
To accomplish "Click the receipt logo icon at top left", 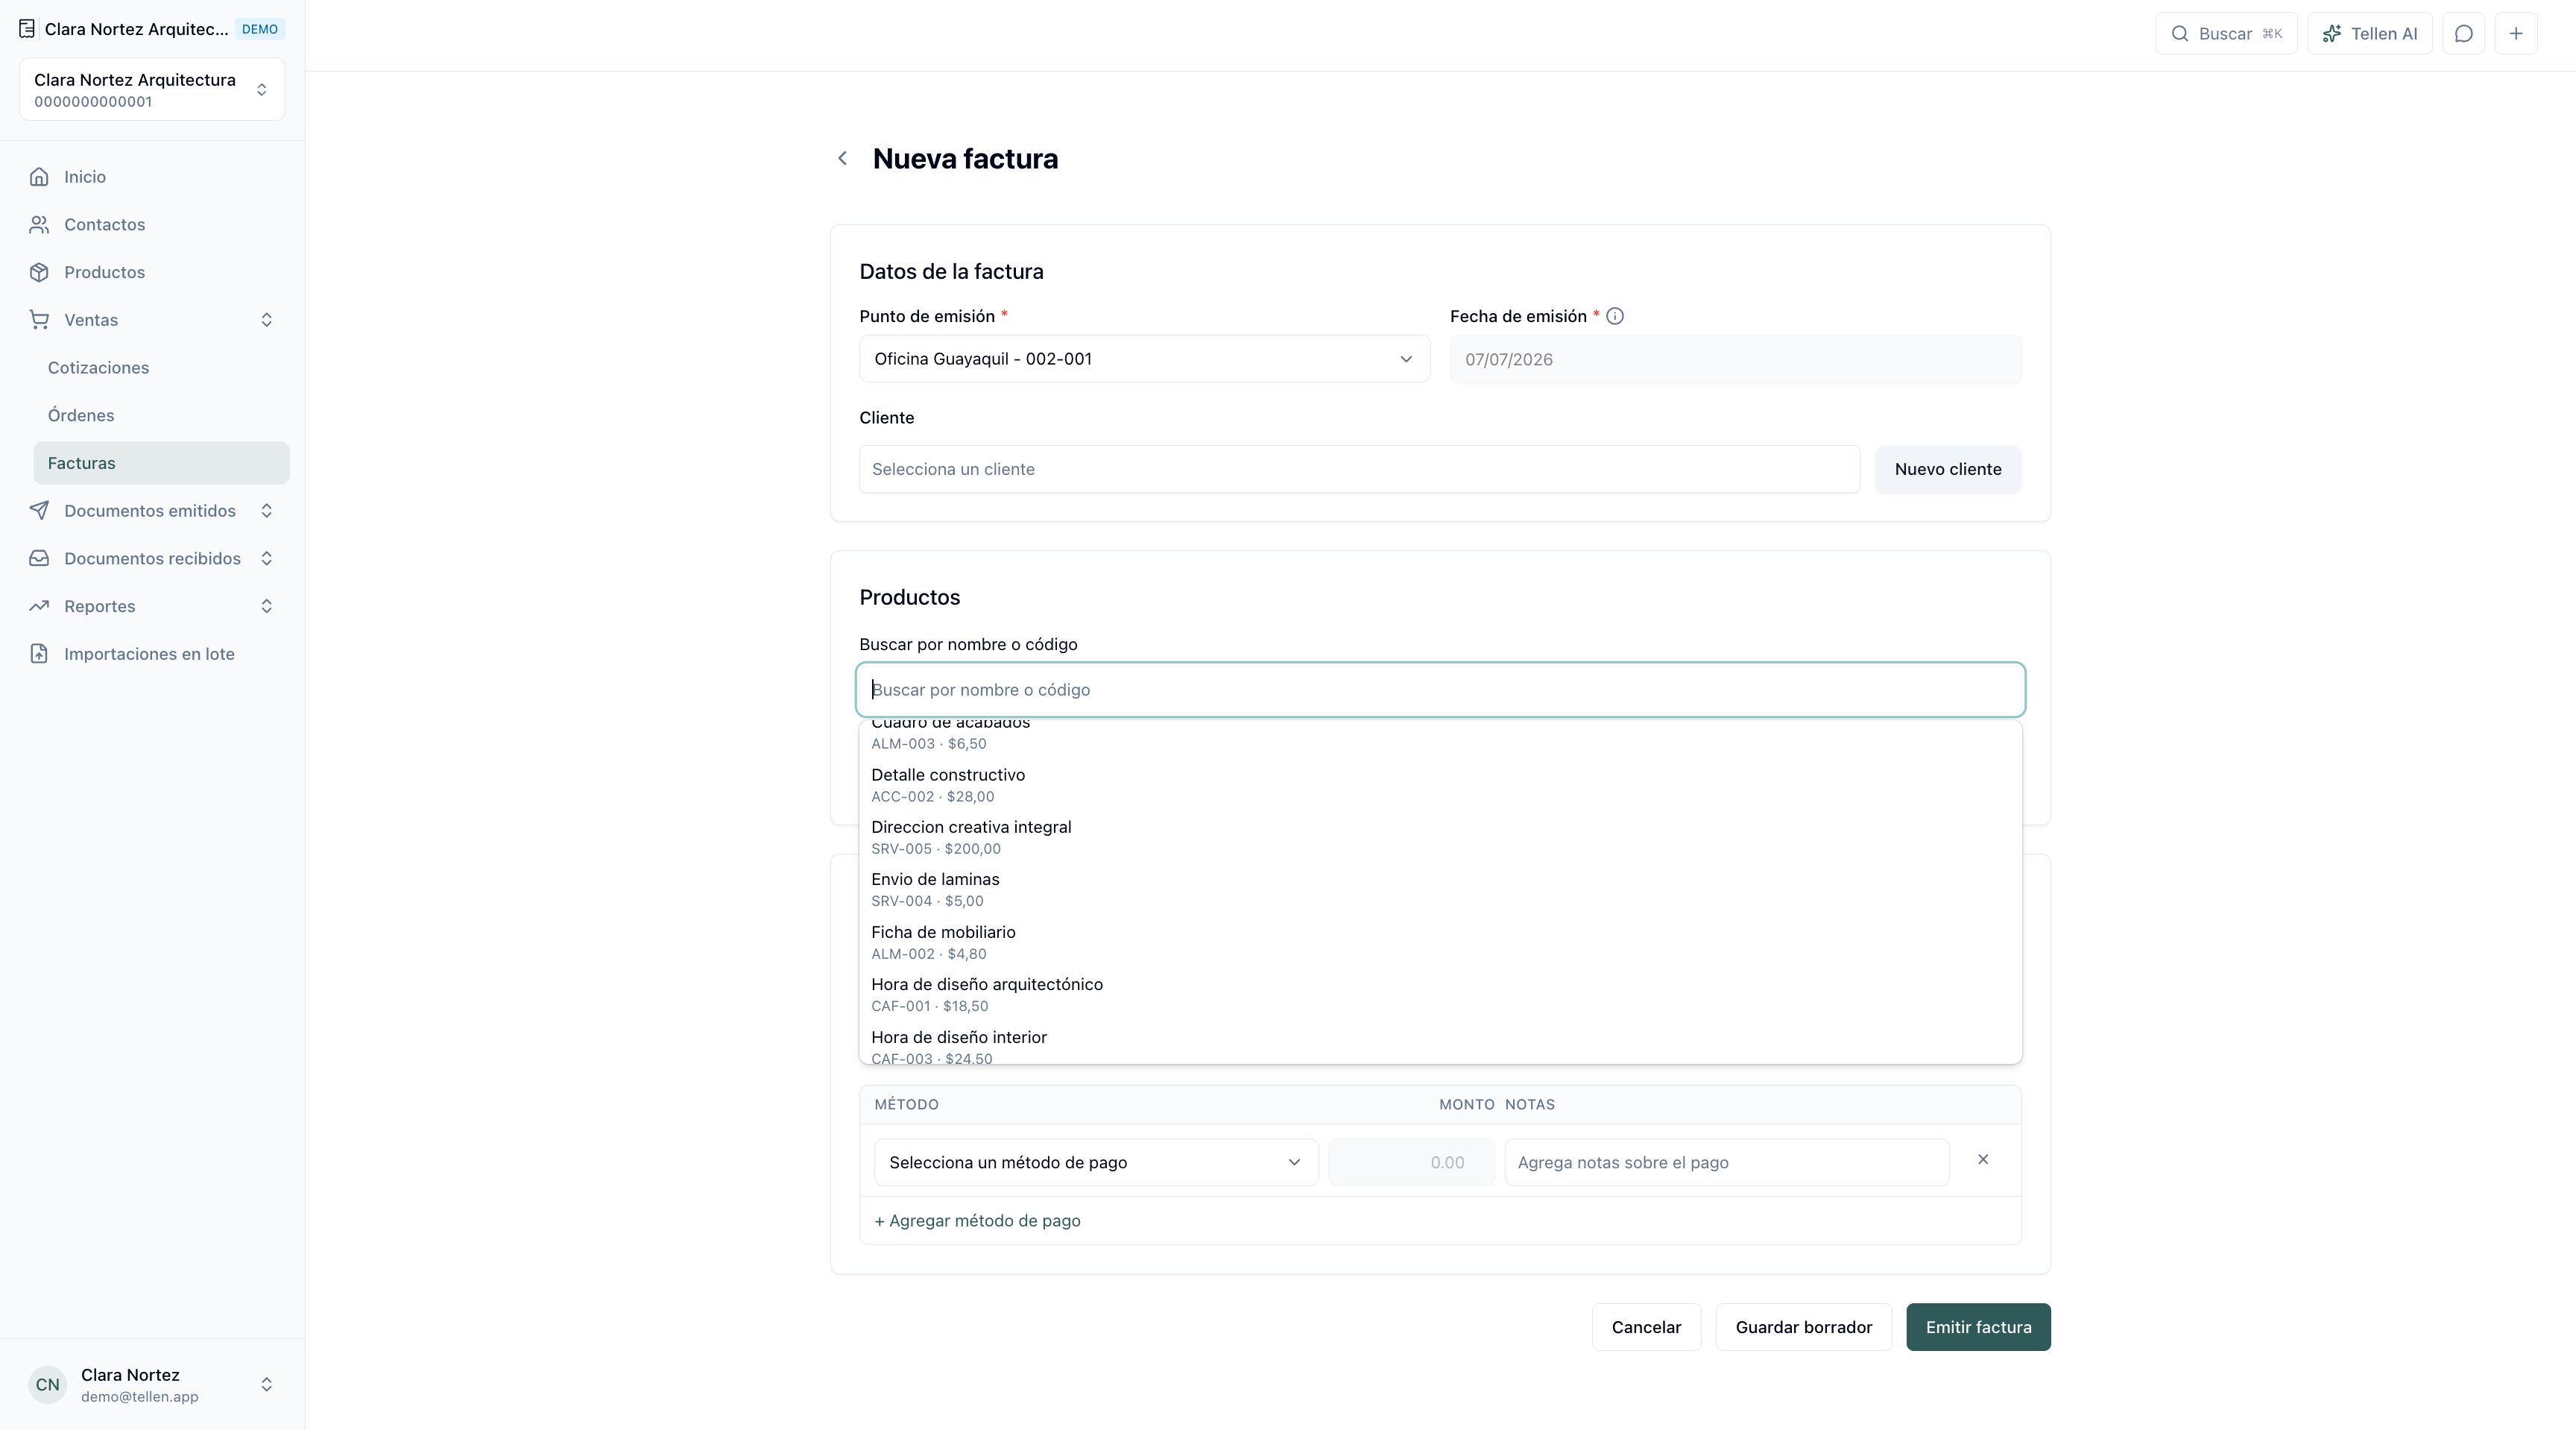I will 27,29.
